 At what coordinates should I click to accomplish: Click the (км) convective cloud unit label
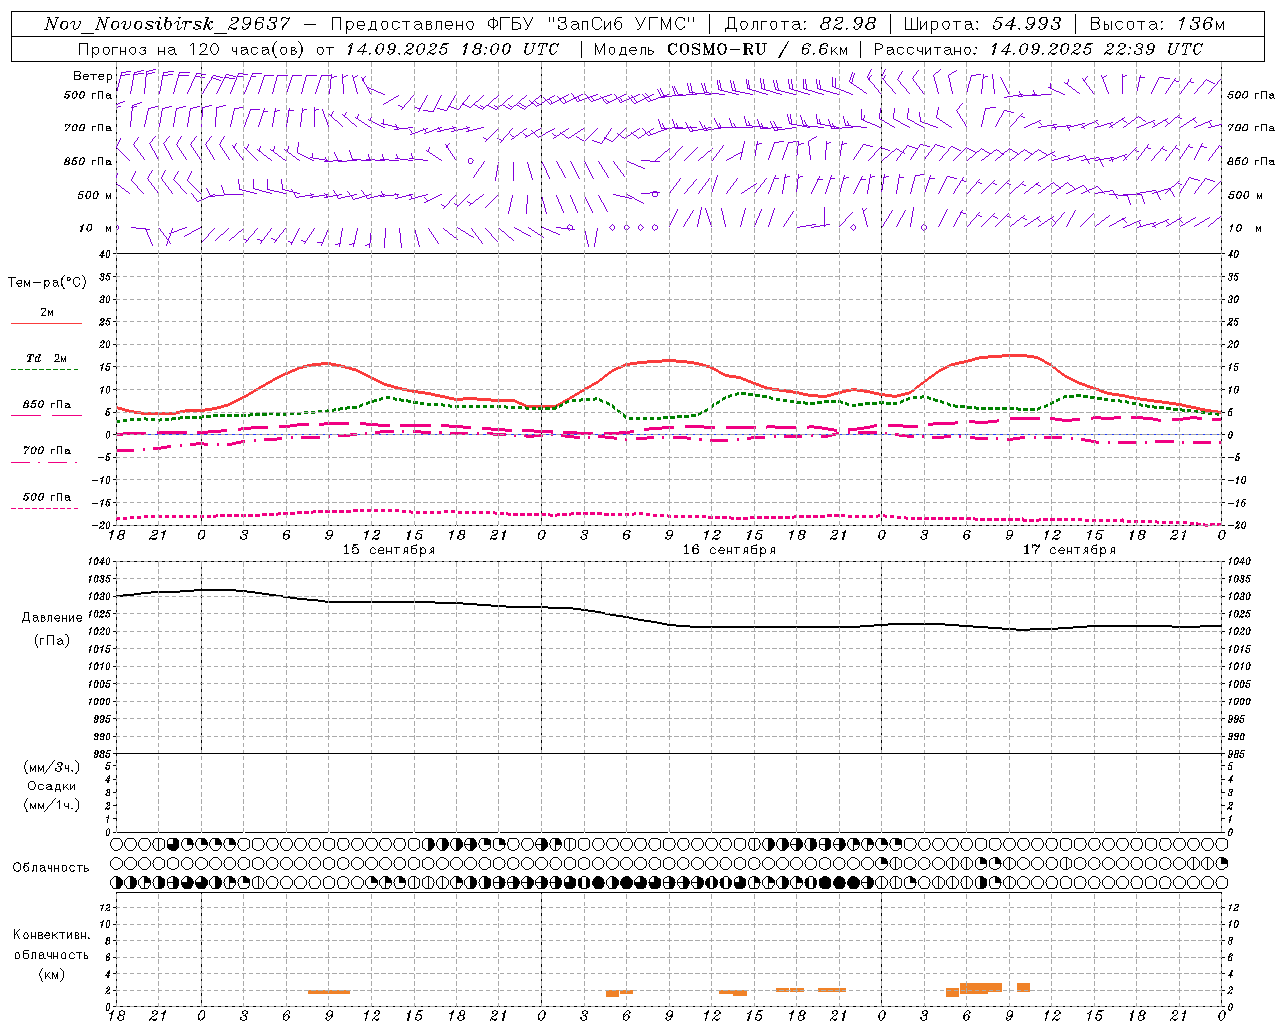coord(52,974)
